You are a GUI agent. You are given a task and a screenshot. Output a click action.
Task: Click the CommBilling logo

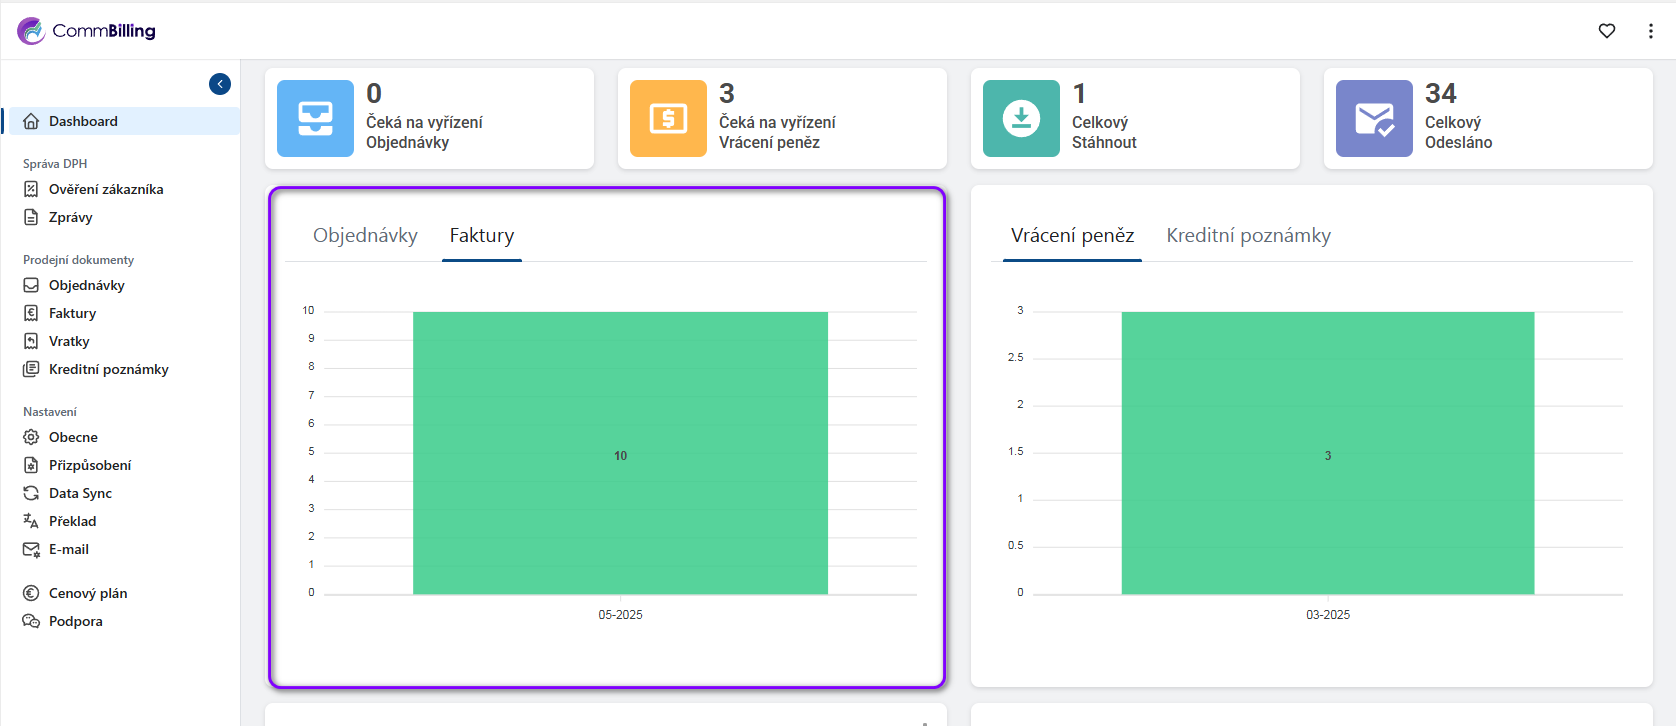pos(87,31)
